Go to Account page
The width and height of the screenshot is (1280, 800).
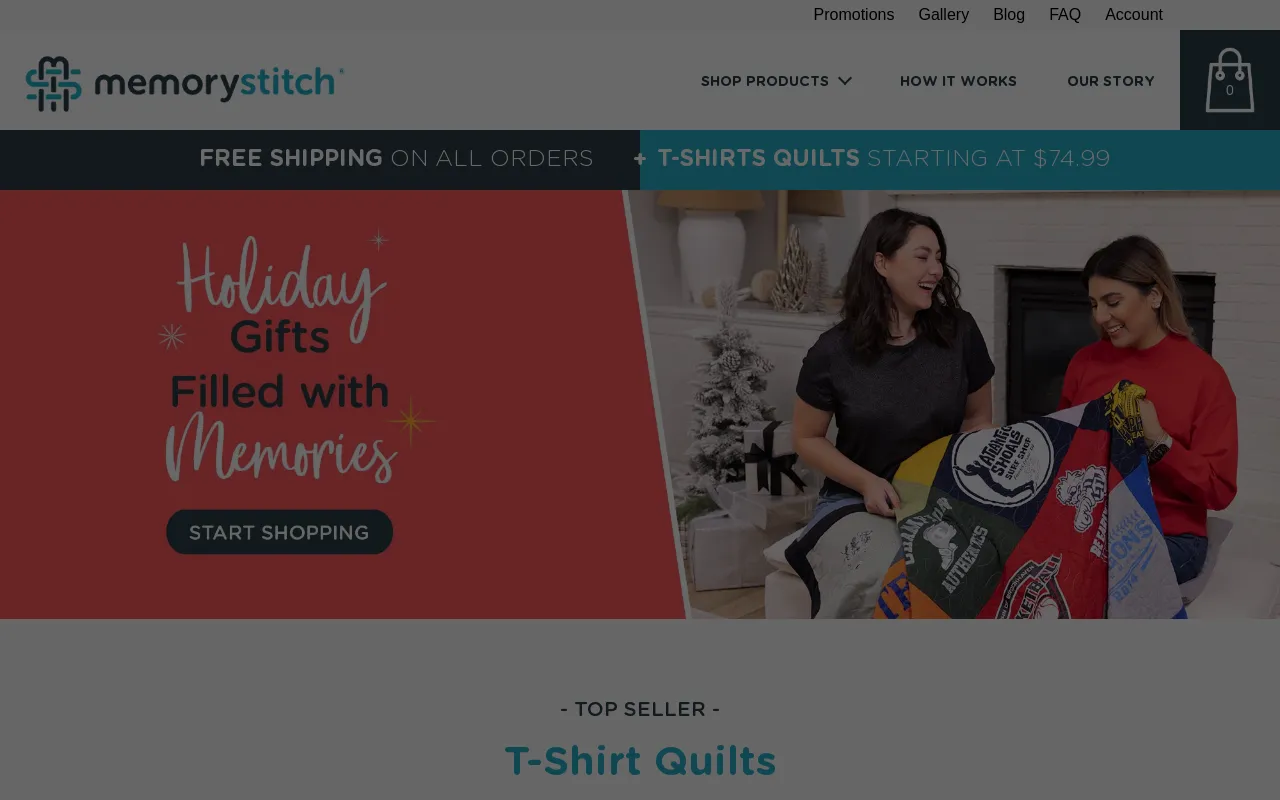tap(1134, 14)
